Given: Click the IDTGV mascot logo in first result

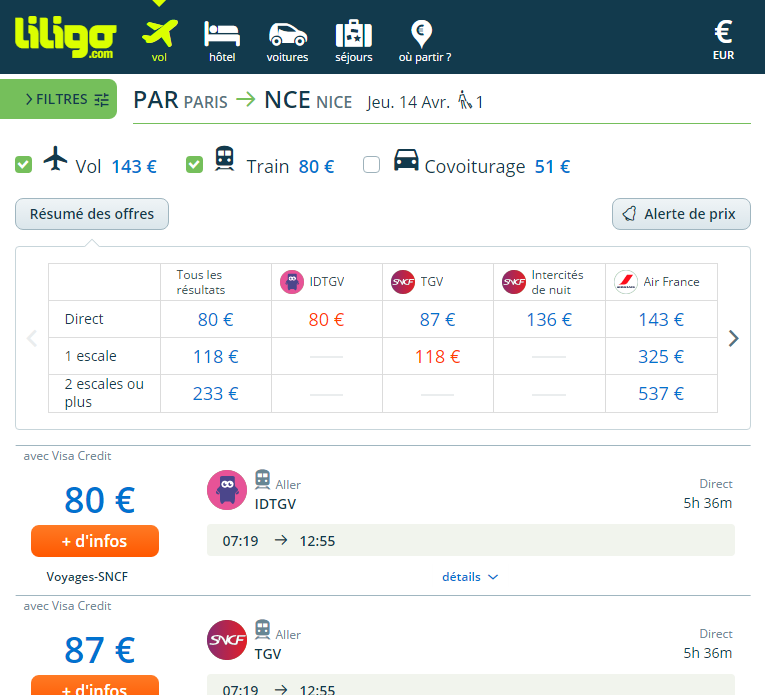Looking at the screenshot, I should tap(227, 490).
